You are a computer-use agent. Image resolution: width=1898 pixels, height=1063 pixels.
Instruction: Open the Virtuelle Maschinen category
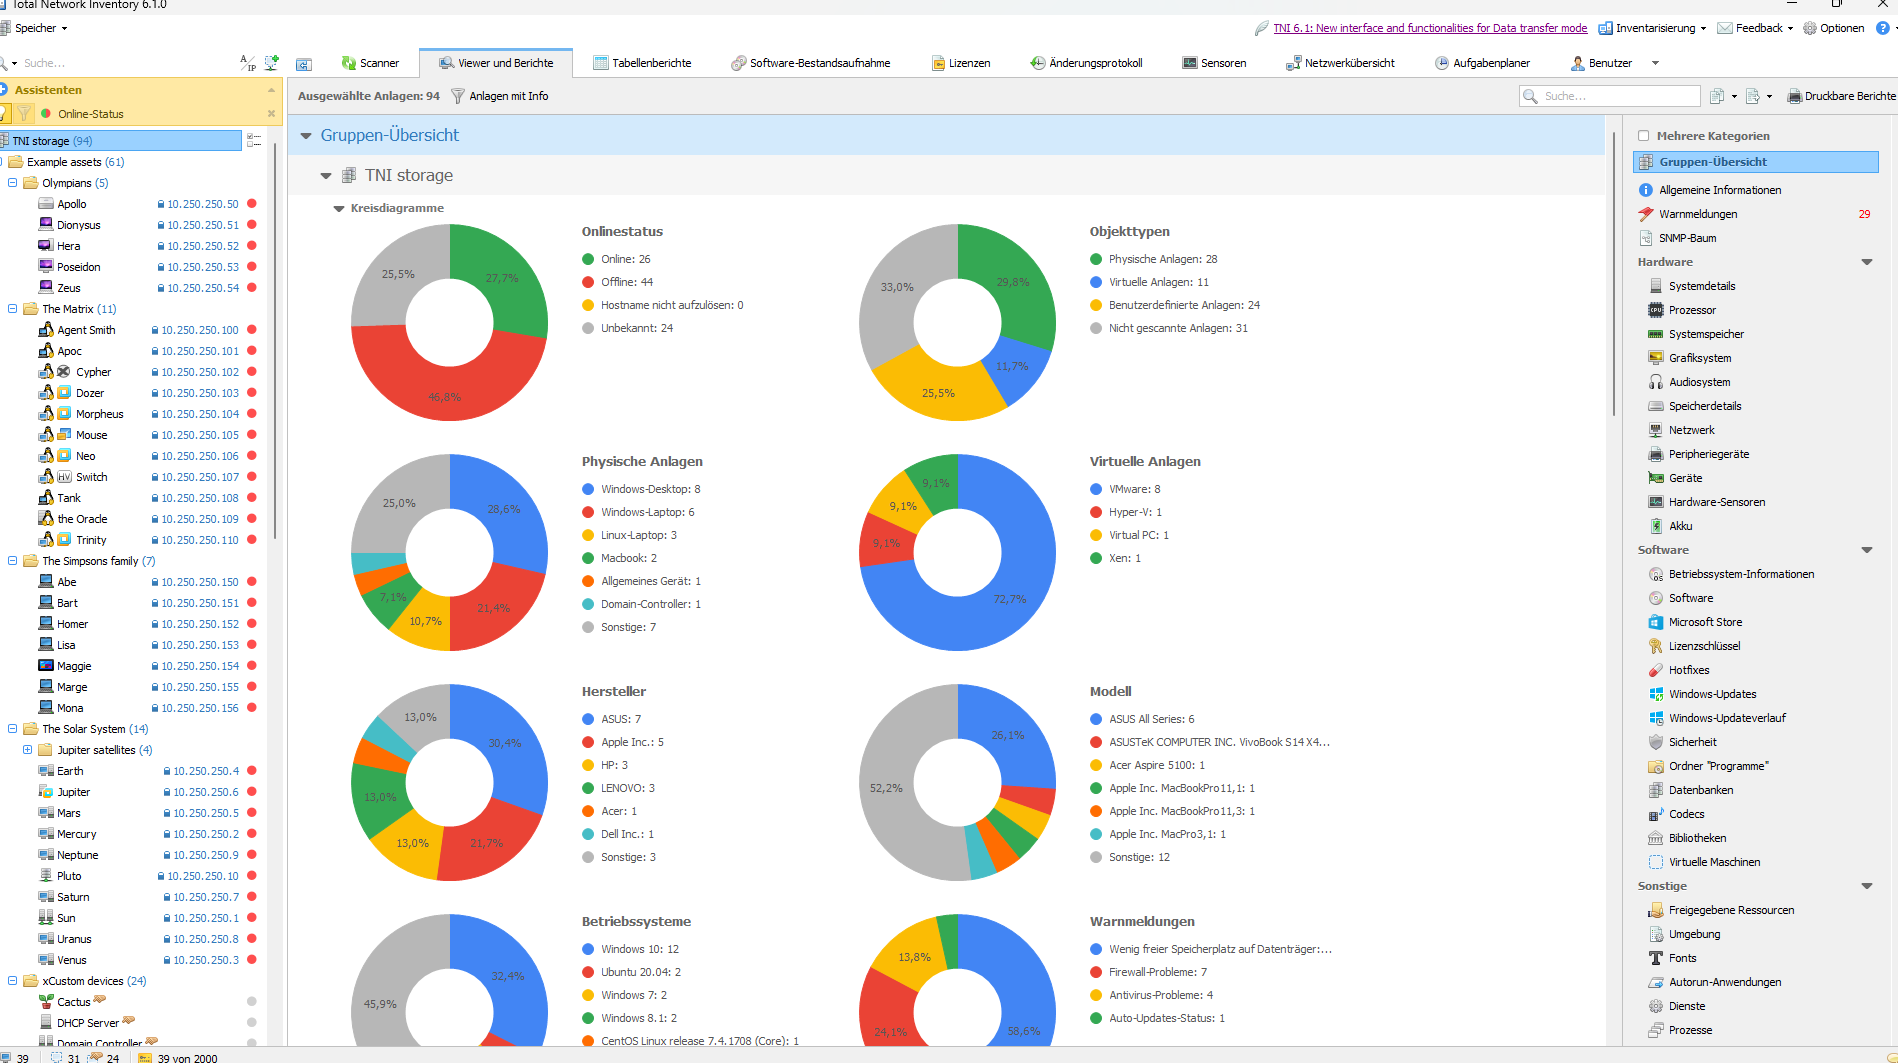click(1714, 862)
